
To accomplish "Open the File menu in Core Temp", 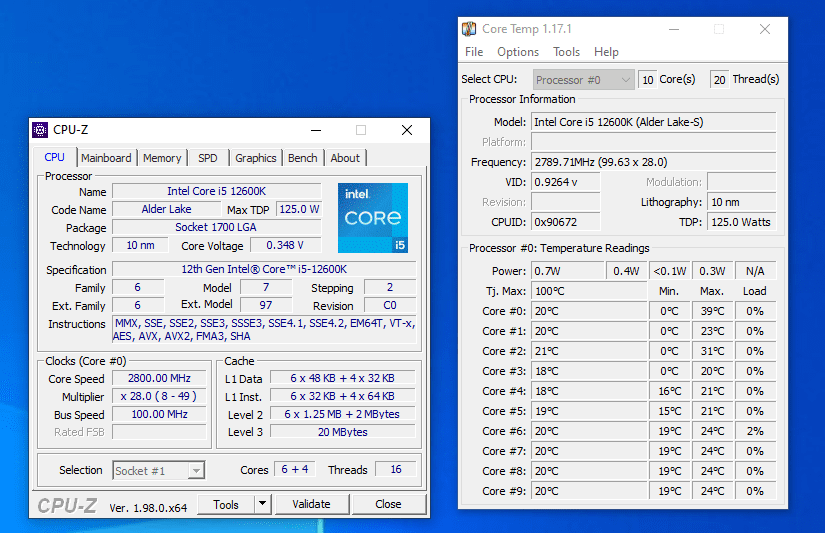I will (474, 52).
